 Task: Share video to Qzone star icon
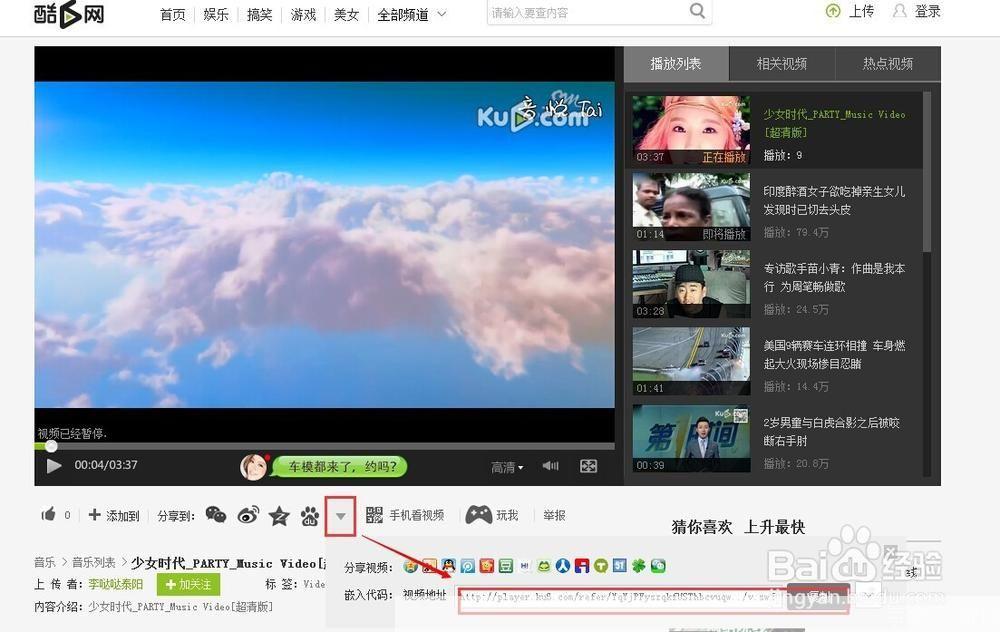point(279,515)
